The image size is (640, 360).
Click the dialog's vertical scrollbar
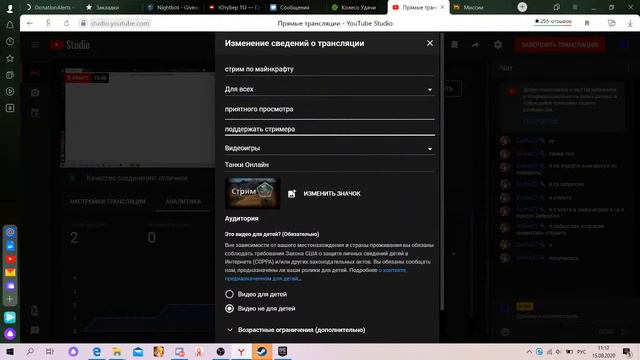(x=442, y=171)
